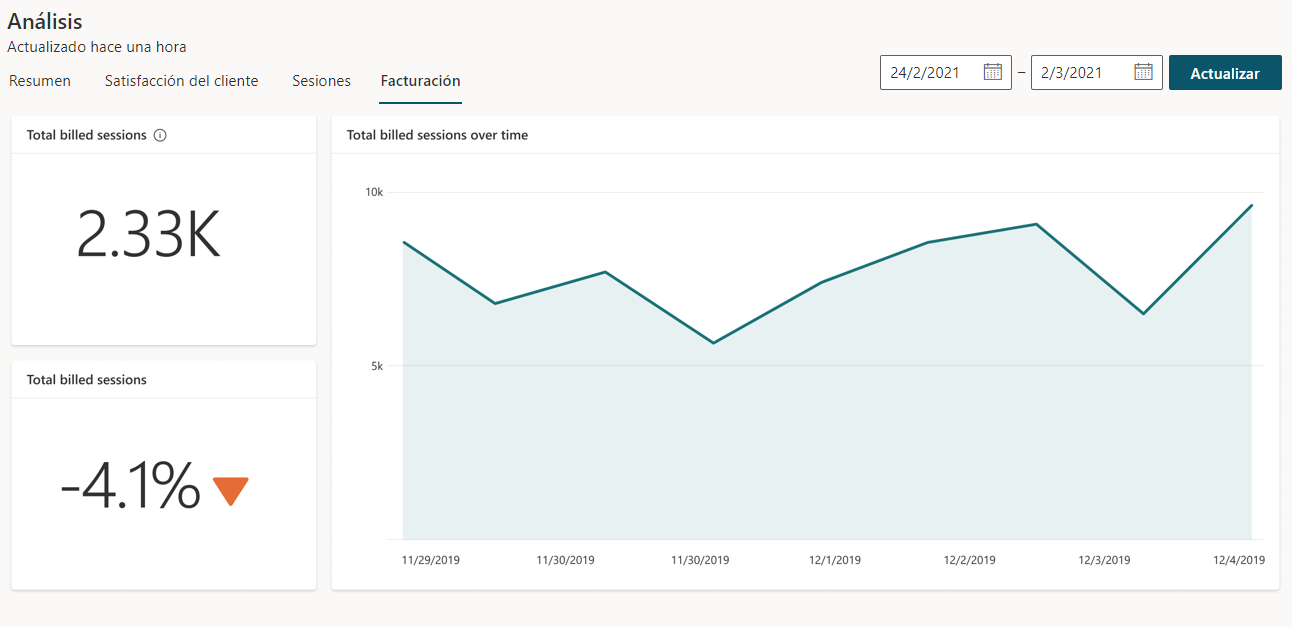Click the orange downward trend triangle
Viewport: 1292px width, 627px height.
point(230,491)
